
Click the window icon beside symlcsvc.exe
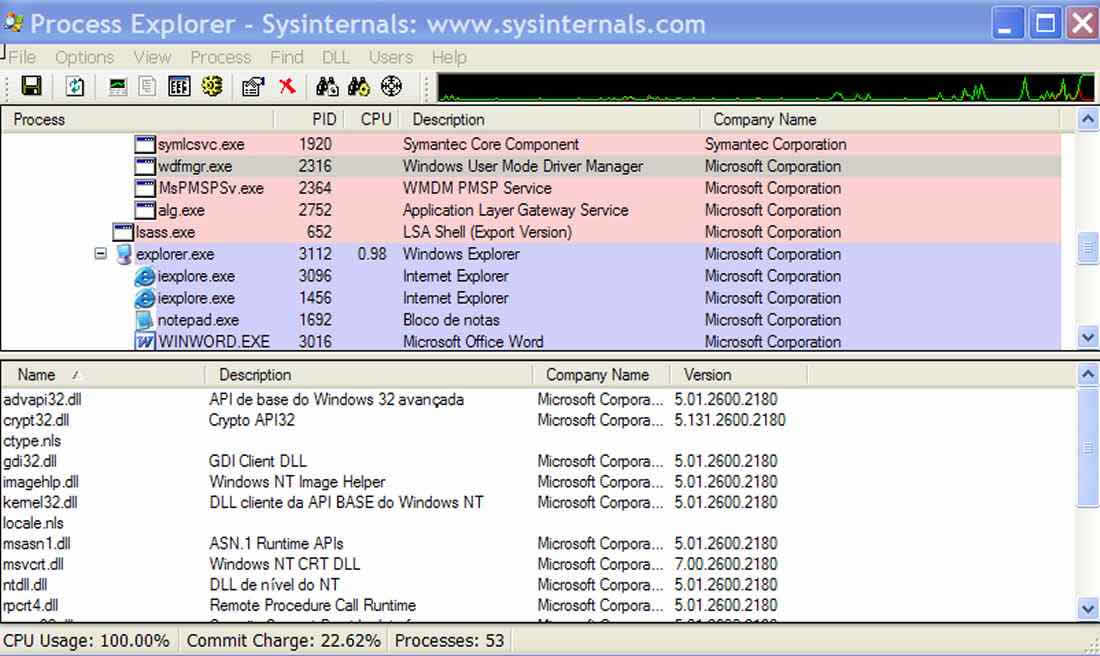[x=145, y=145]
